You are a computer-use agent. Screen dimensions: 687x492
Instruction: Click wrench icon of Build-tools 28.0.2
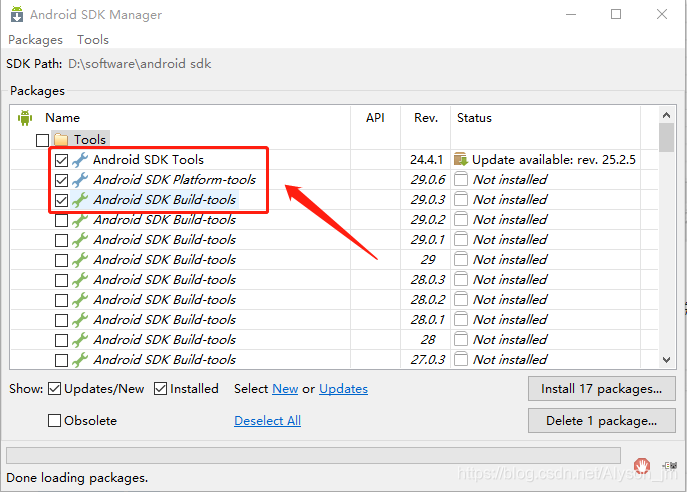point(80,300)
